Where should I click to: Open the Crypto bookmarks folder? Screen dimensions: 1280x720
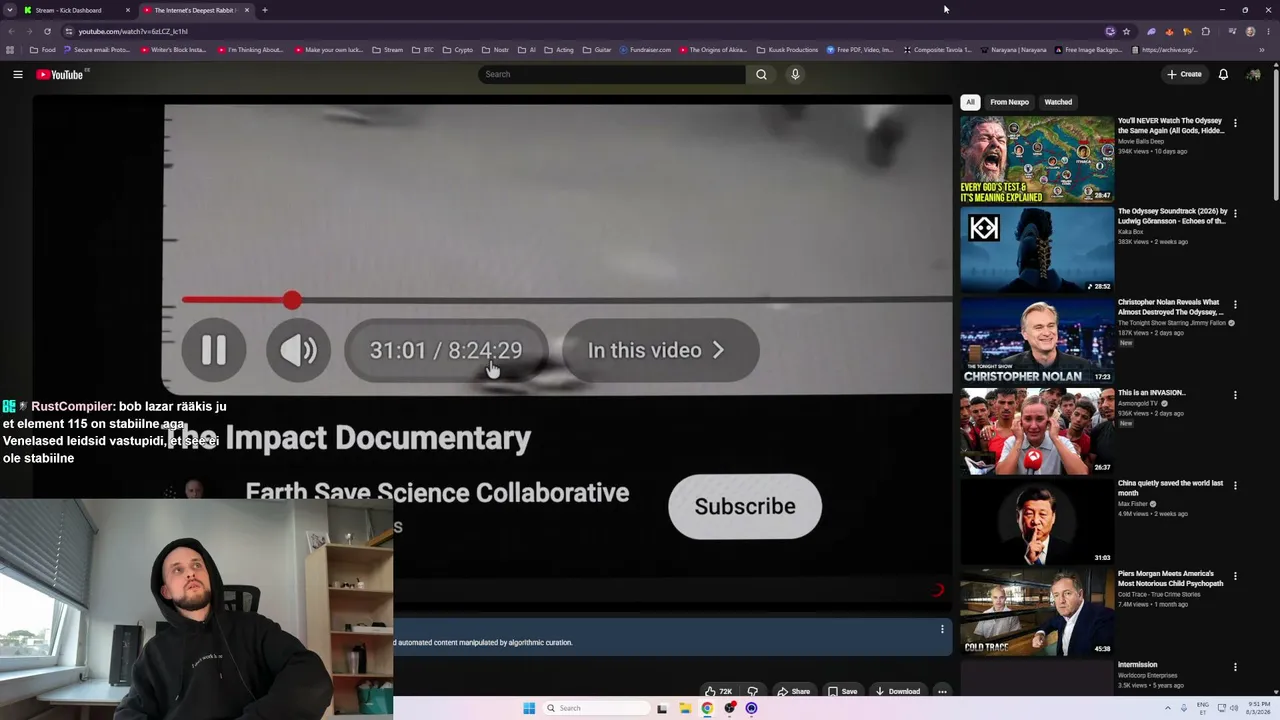(457, 50)
